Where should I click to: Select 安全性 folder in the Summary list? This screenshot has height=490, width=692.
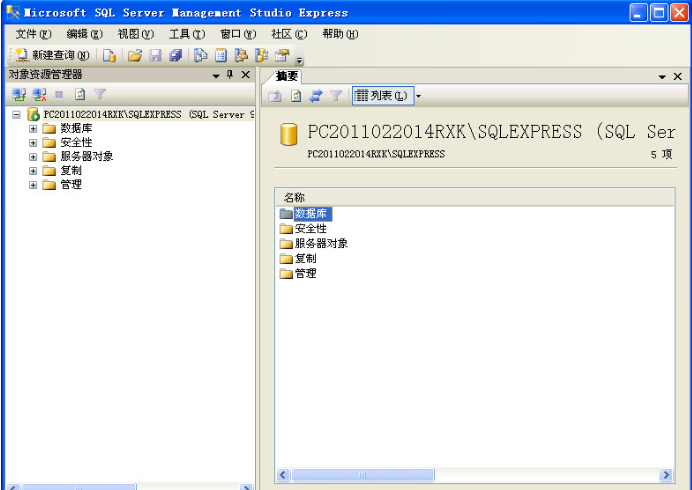point(304,229)
